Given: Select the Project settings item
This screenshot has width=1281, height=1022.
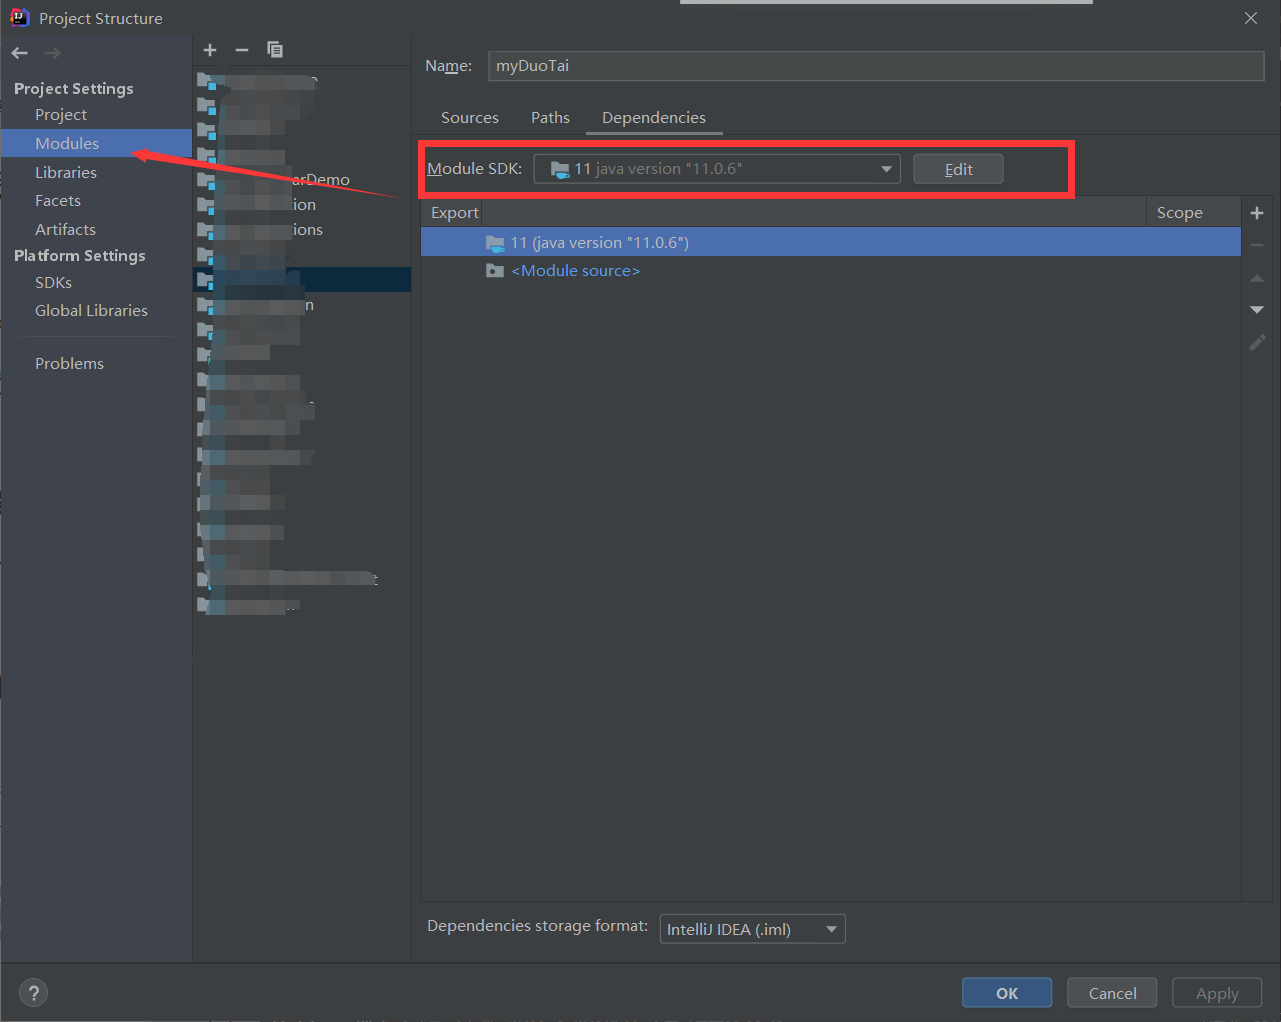Looking at the screenshot, I should pyautogui.click(x=61, y=115).
